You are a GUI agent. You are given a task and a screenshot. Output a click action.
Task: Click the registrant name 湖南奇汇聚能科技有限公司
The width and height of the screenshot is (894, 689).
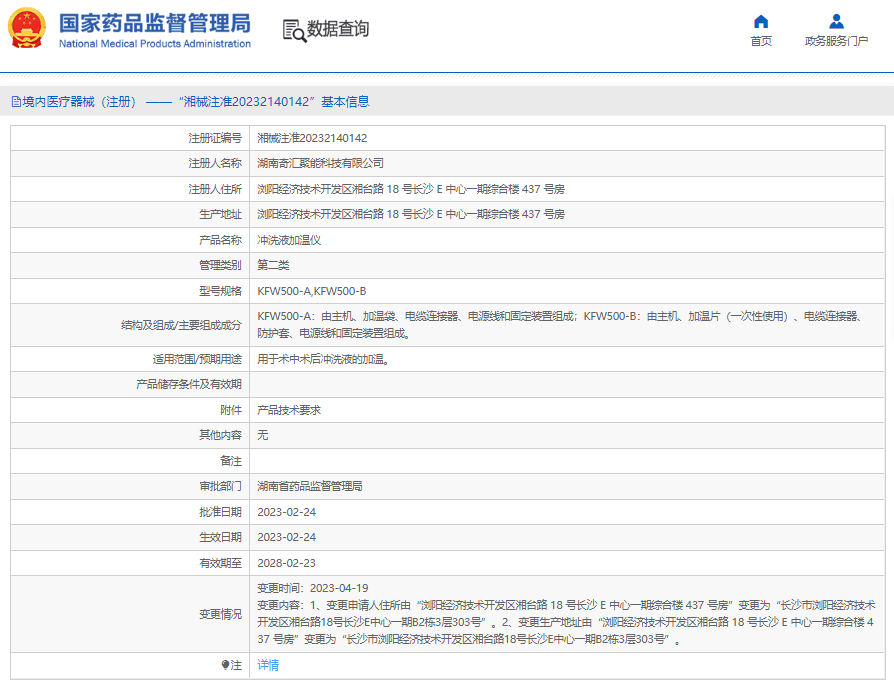point(320,163)
